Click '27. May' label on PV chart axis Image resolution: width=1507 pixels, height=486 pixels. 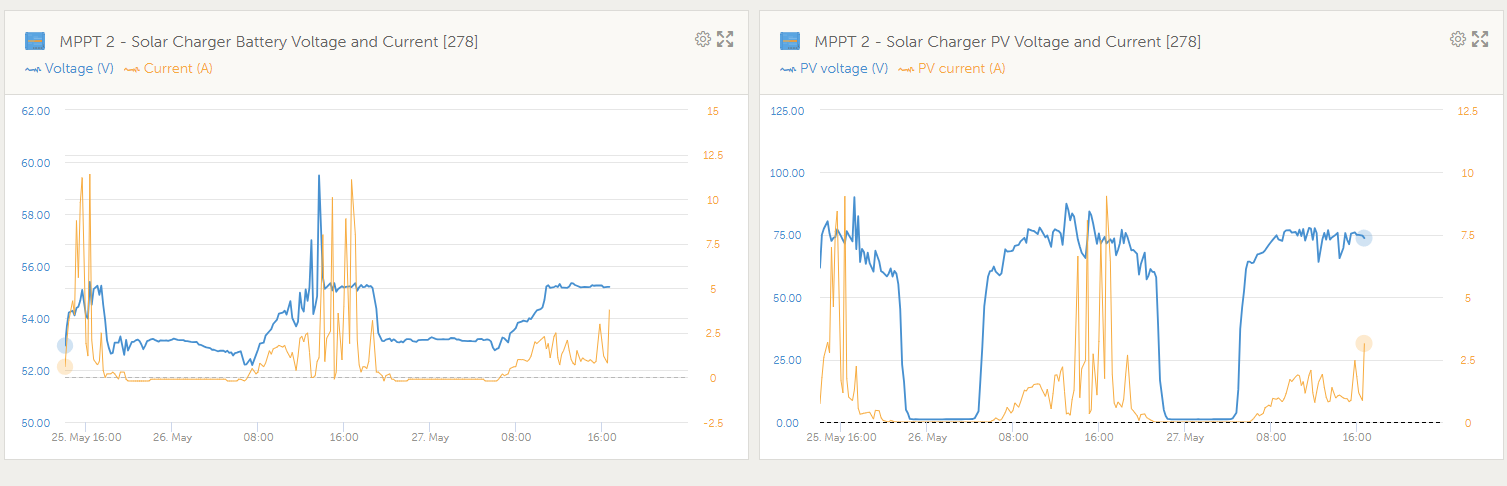pyautogui.click(x=1185, y=437)
